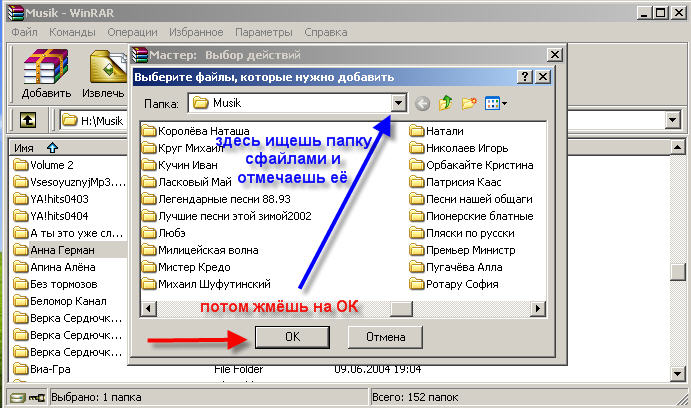The image size is (691, 408).
Task: Click the Выбрано: 1 папка status text
Action: 97,397
